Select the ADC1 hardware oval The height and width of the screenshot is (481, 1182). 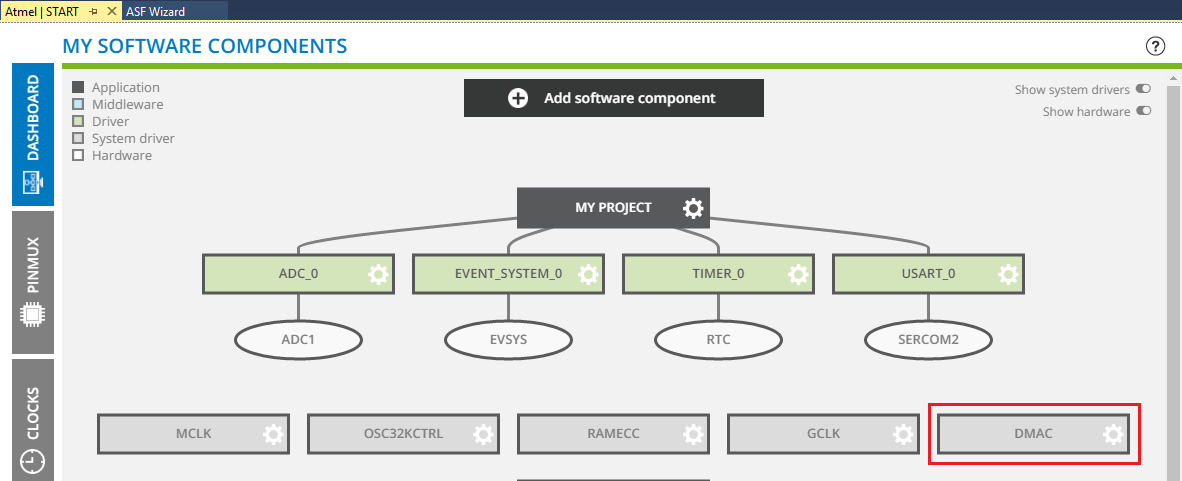pos(297,339)
